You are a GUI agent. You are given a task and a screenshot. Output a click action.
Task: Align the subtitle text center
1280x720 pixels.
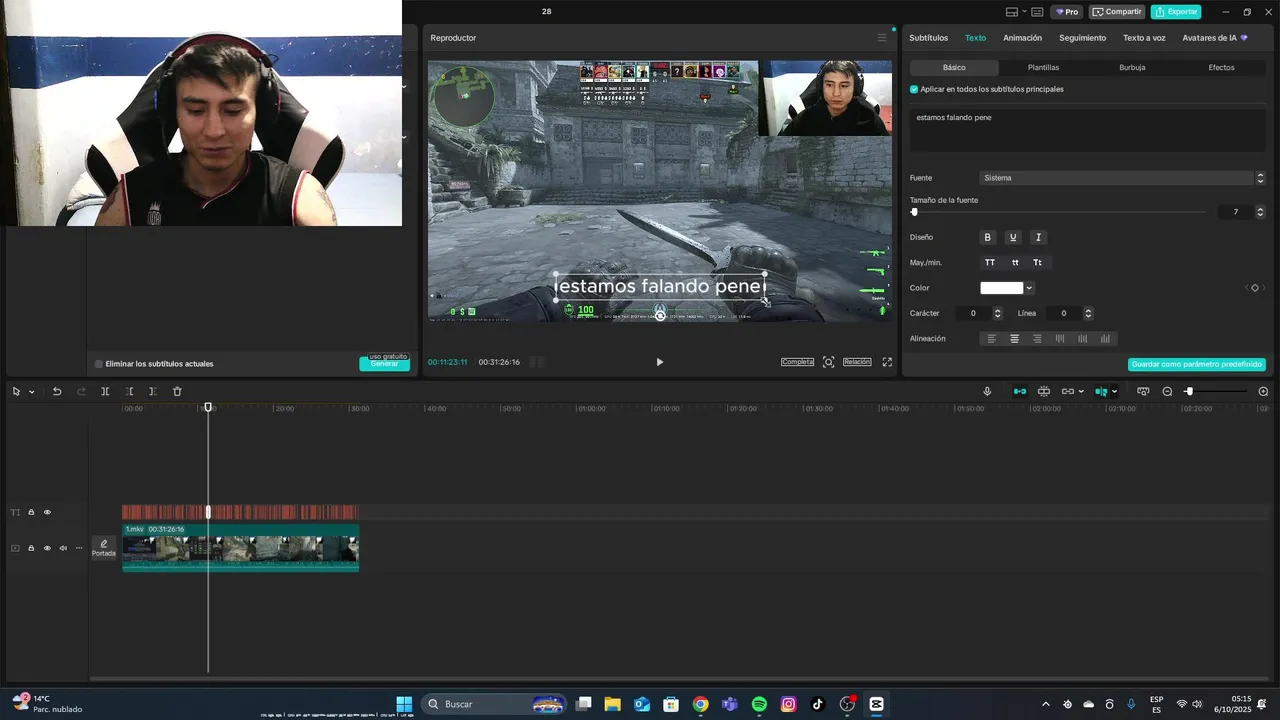pyautogui.click(x=1014, y=339)
